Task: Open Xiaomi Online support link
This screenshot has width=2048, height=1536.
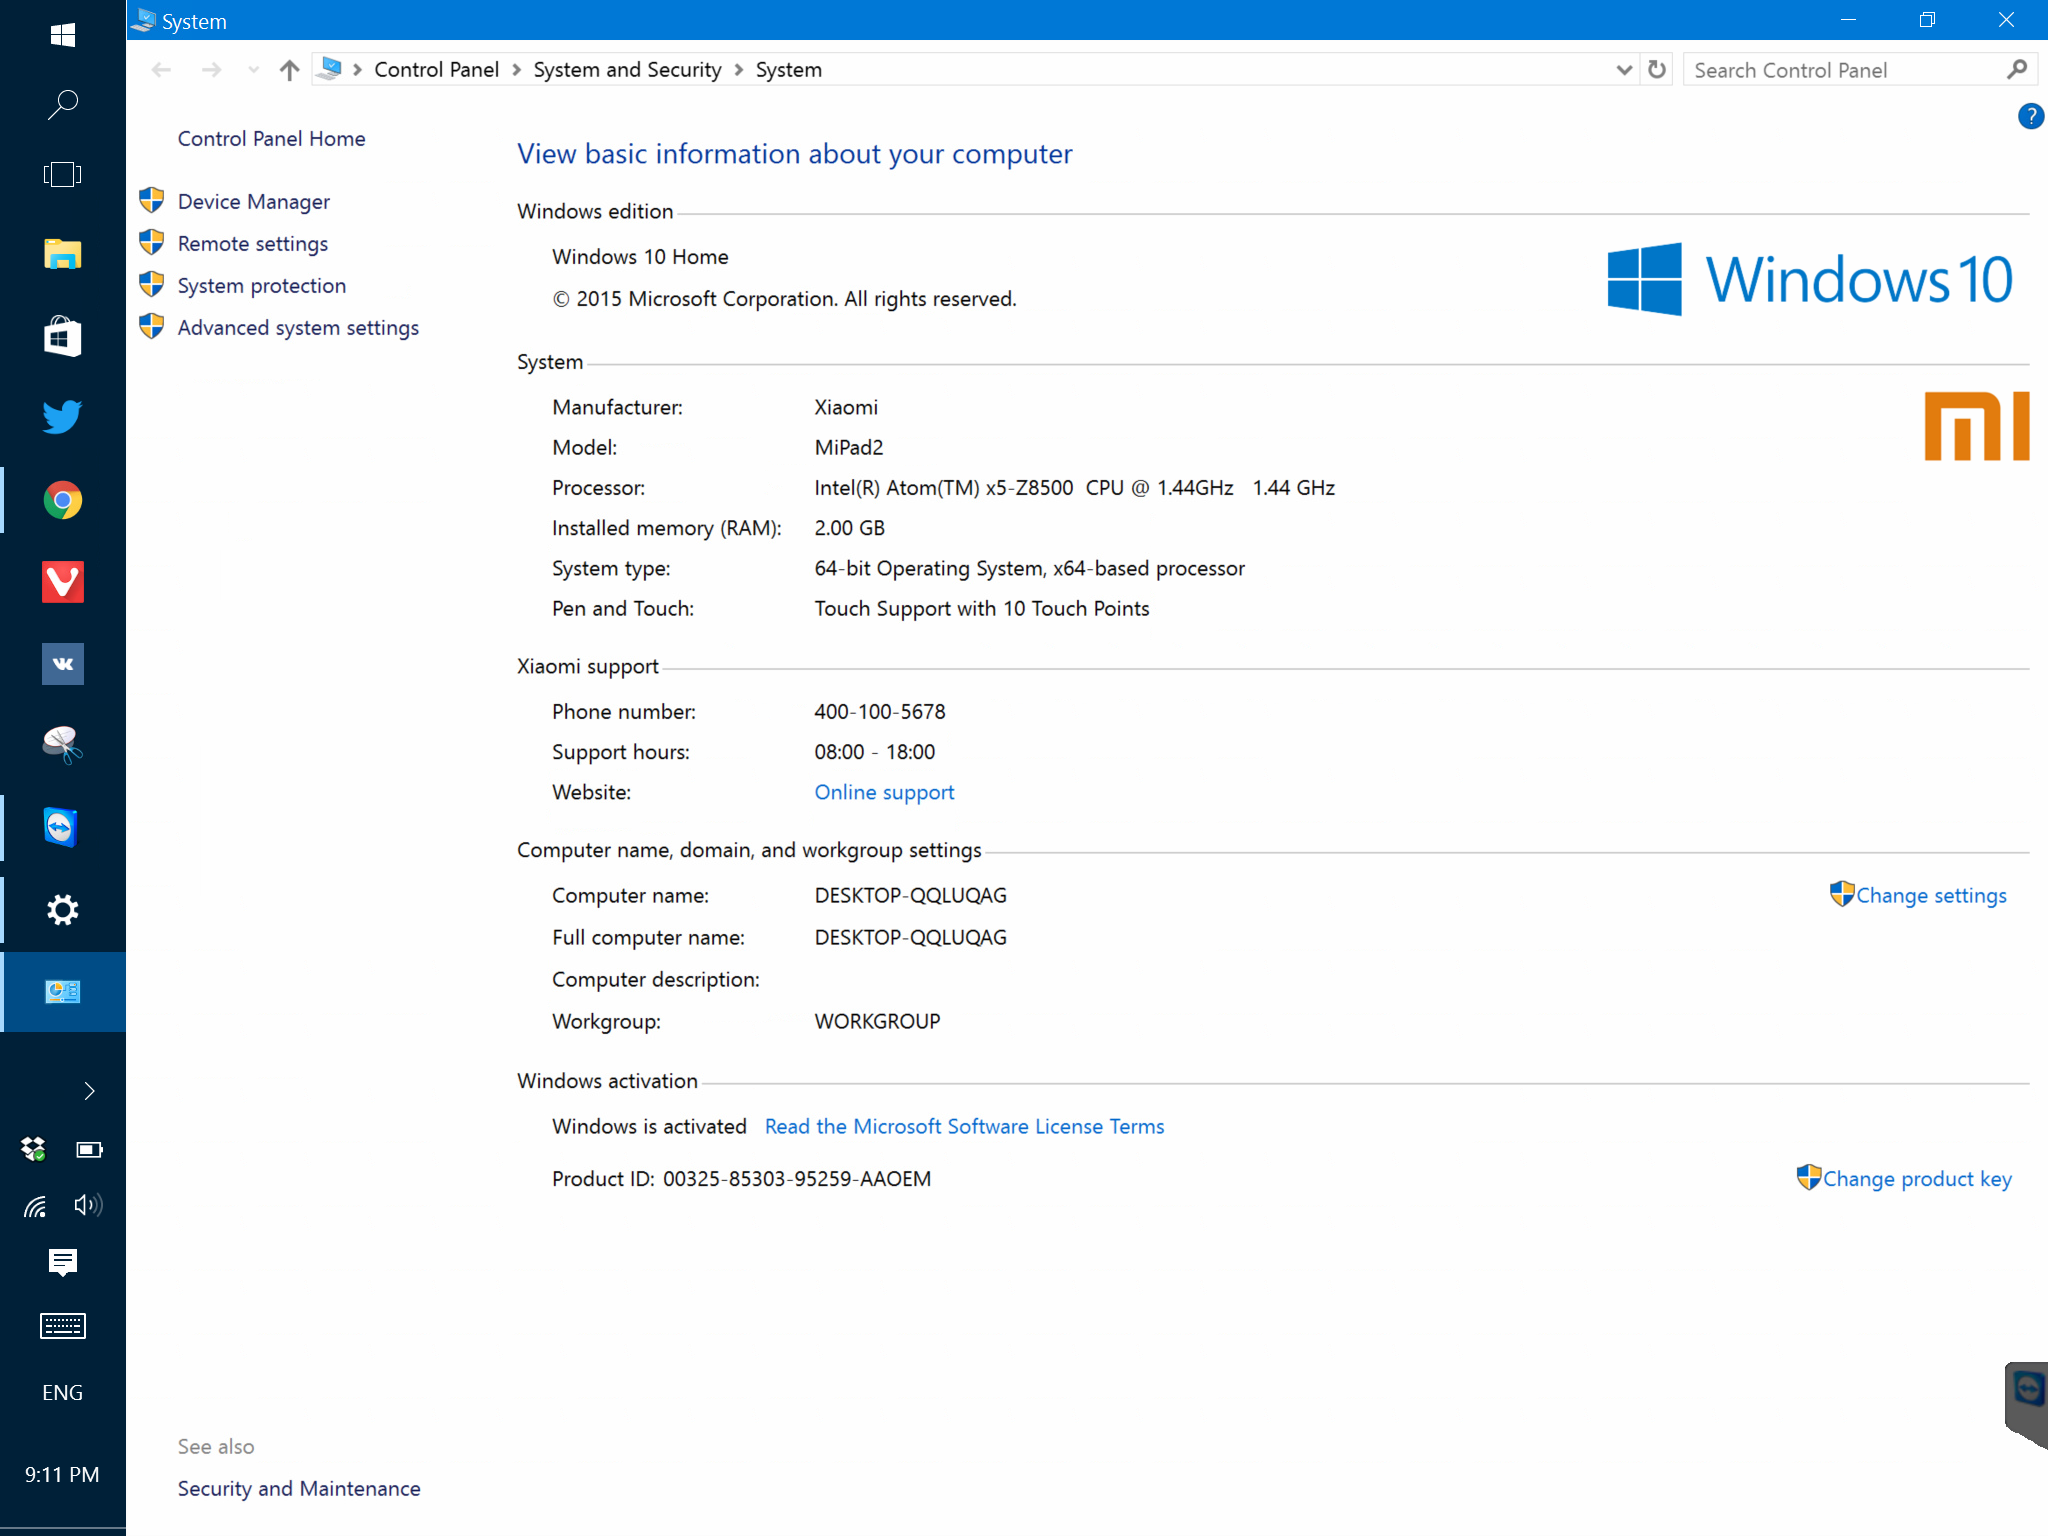Action: click(x=884, y=792)
